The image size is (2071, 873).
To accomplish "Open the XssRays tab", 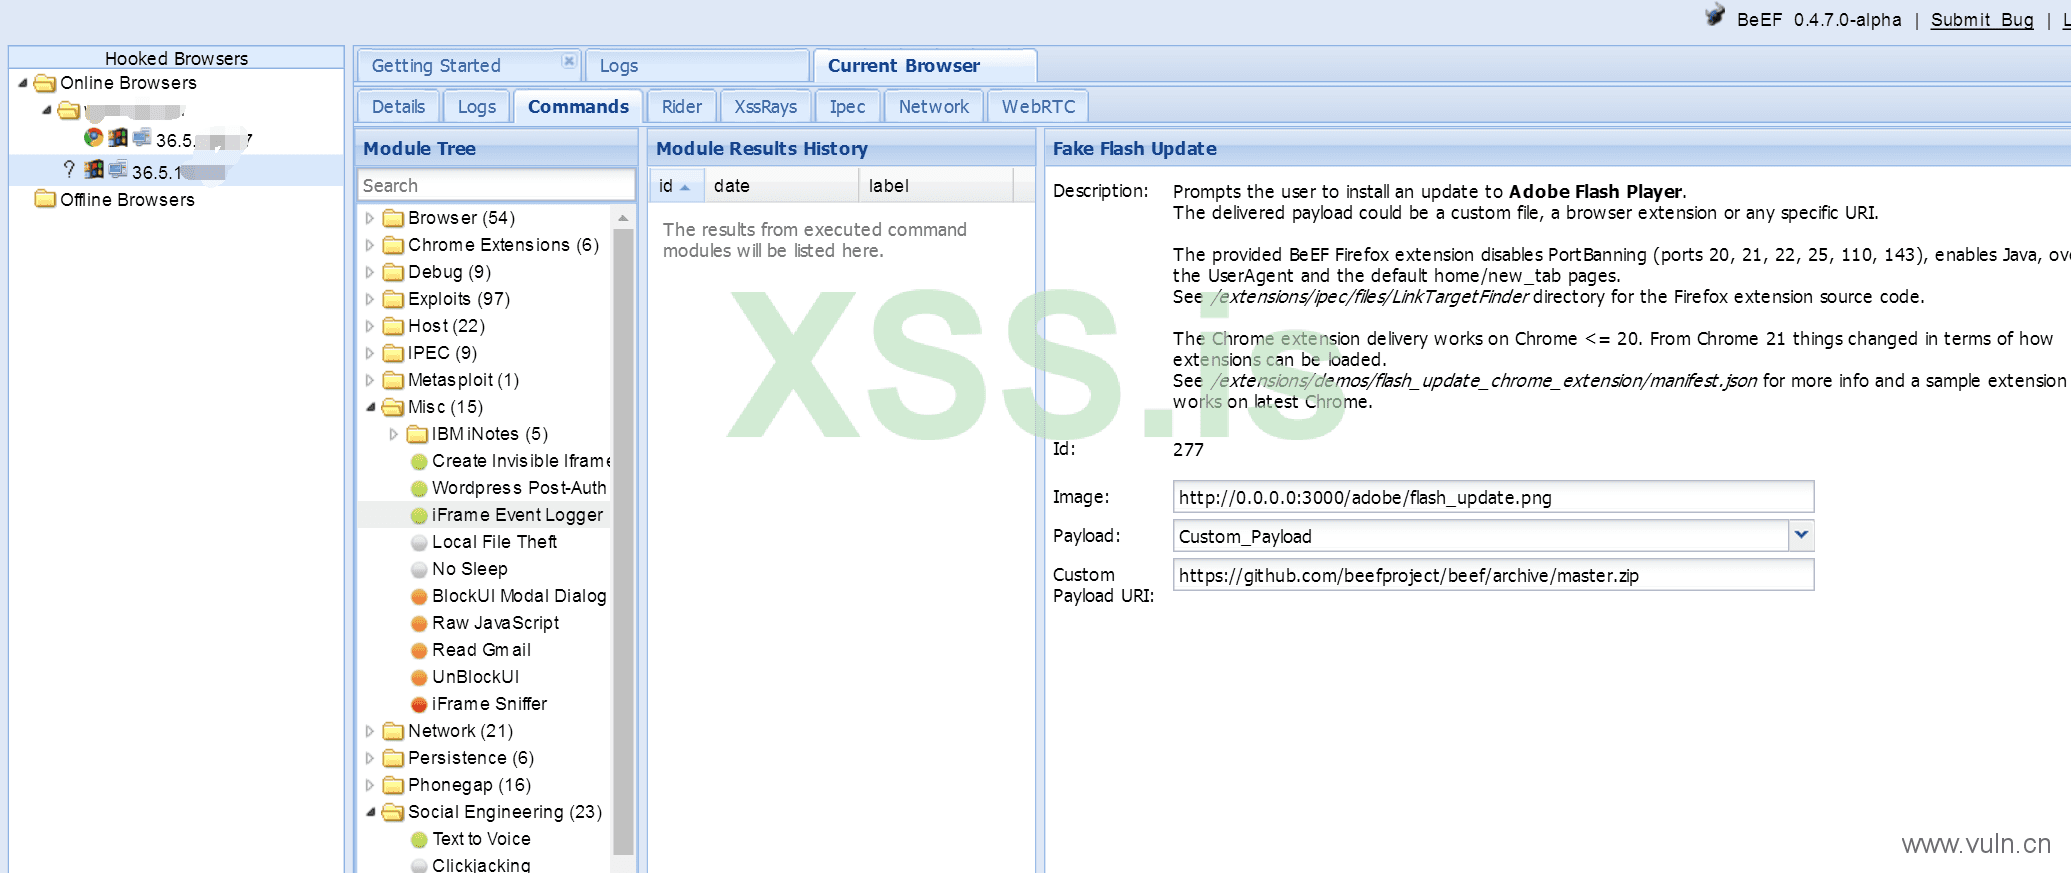I will 765,107.
